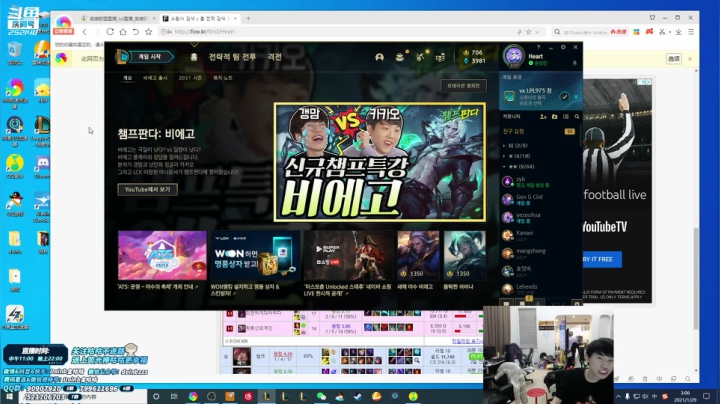Click the friend list view options icon
The image size is (720, 404).
coord(566,117)
